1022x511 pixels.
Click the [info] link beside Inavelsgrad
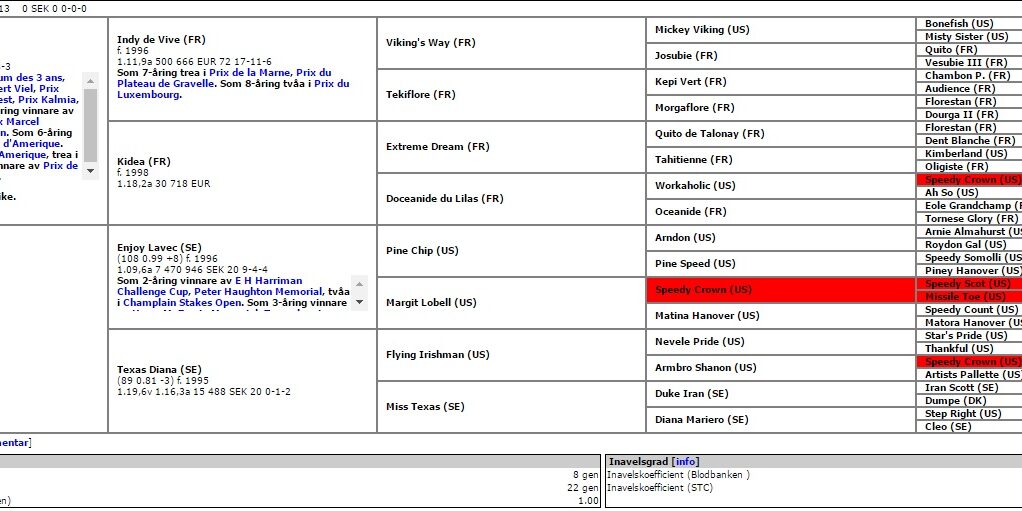pos(685,461)
